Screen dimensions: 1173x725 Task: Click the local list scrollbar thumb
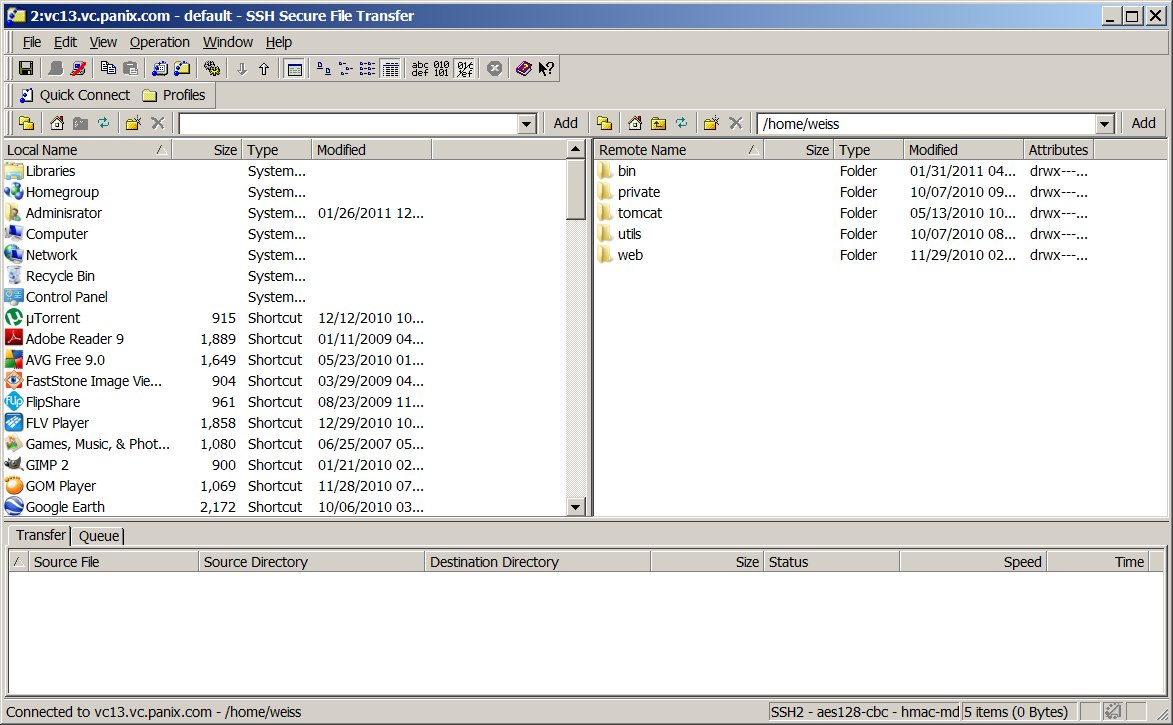575,189
